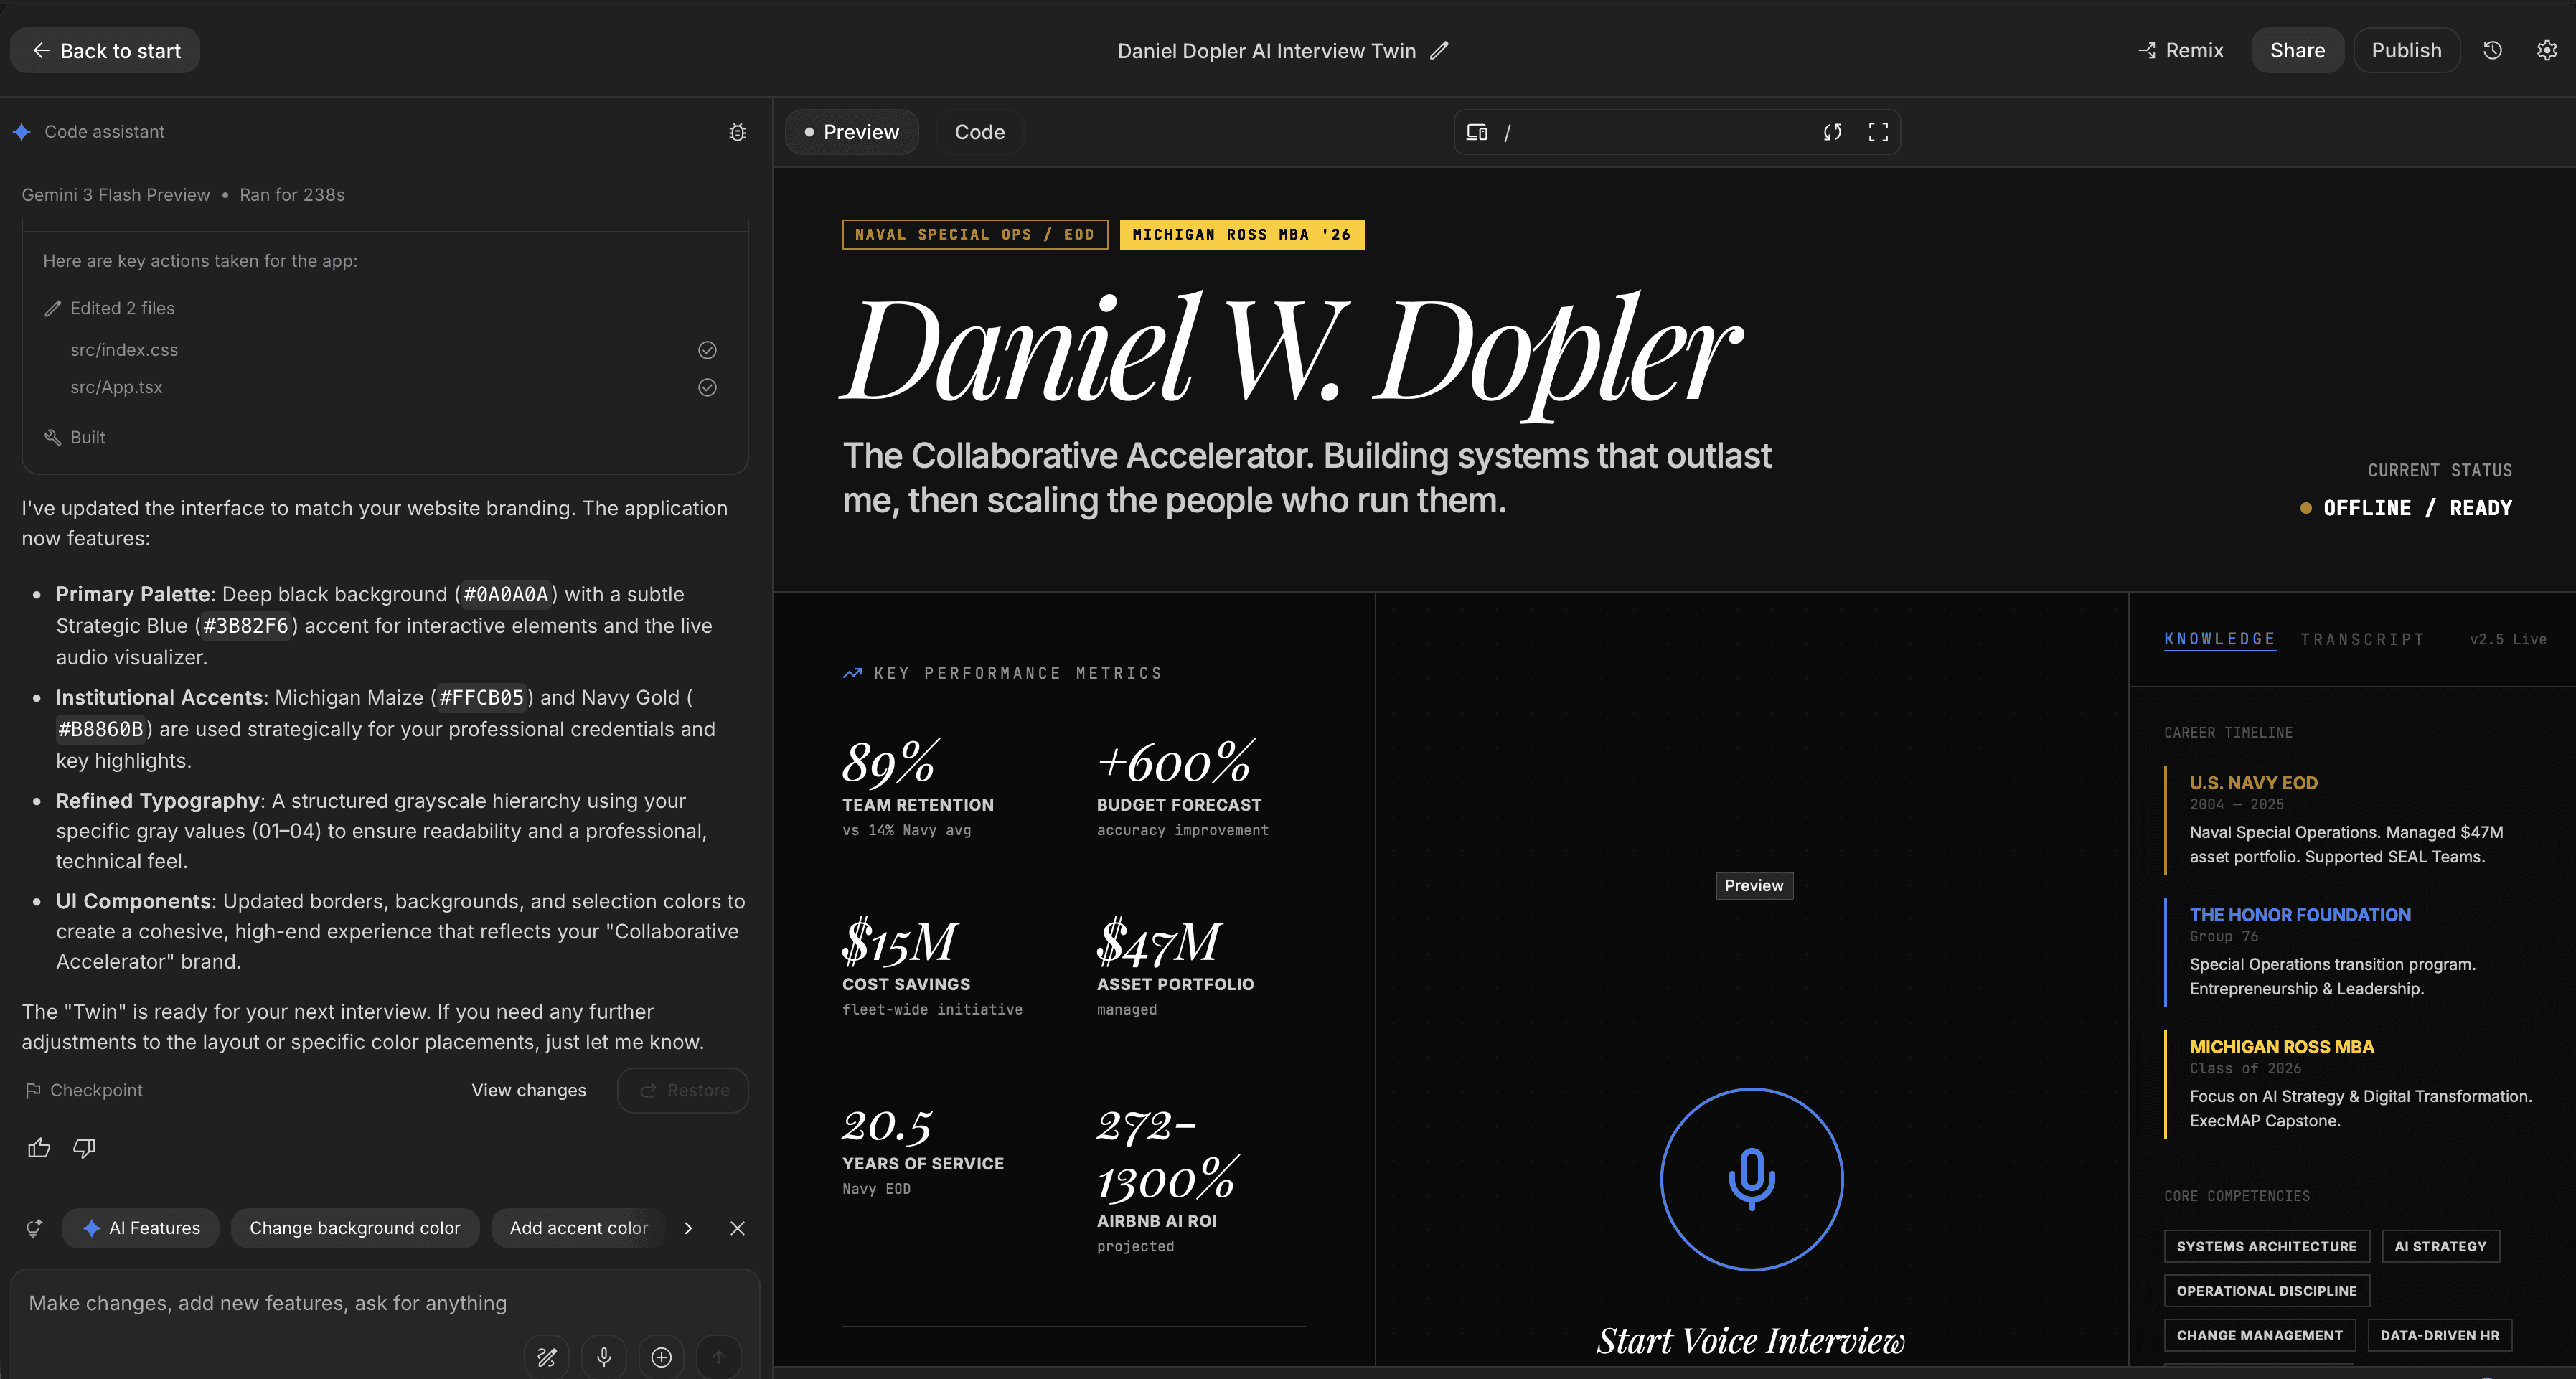
Task: Dismiss suggestion chips with the X
Action: coord(738,1228)
